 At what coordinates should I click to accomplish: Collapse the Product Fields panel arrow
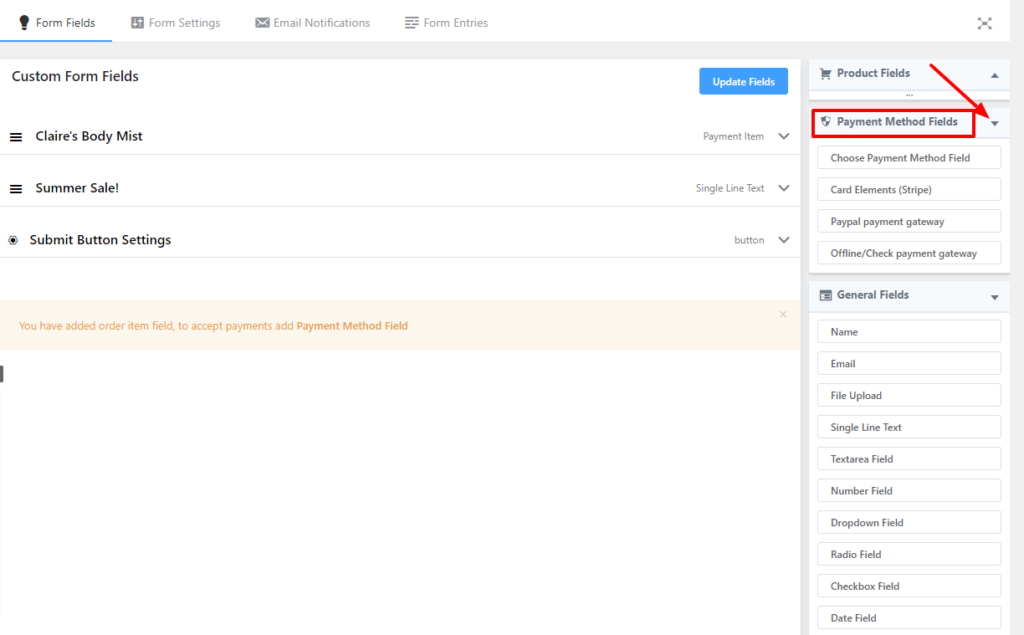pyautogui.click(x=994, y=75)
